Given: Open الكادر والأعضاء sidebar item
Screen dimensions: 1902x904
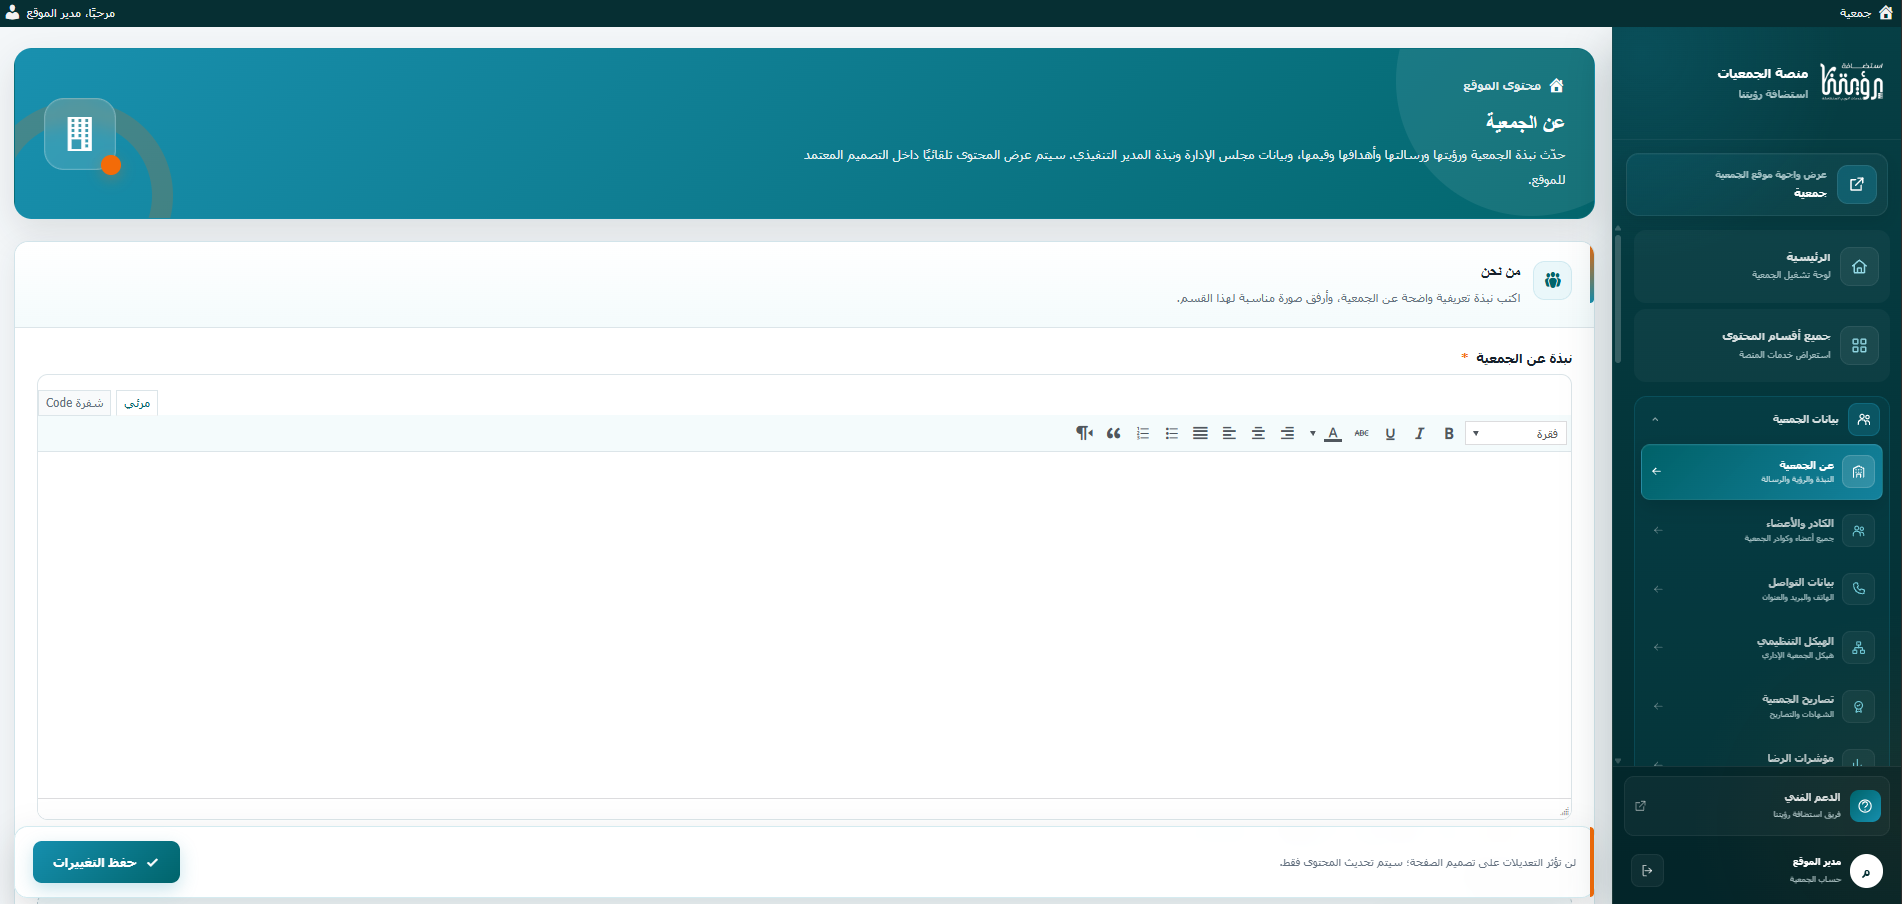Looking at the screenshot, I should coord(1761,530).
